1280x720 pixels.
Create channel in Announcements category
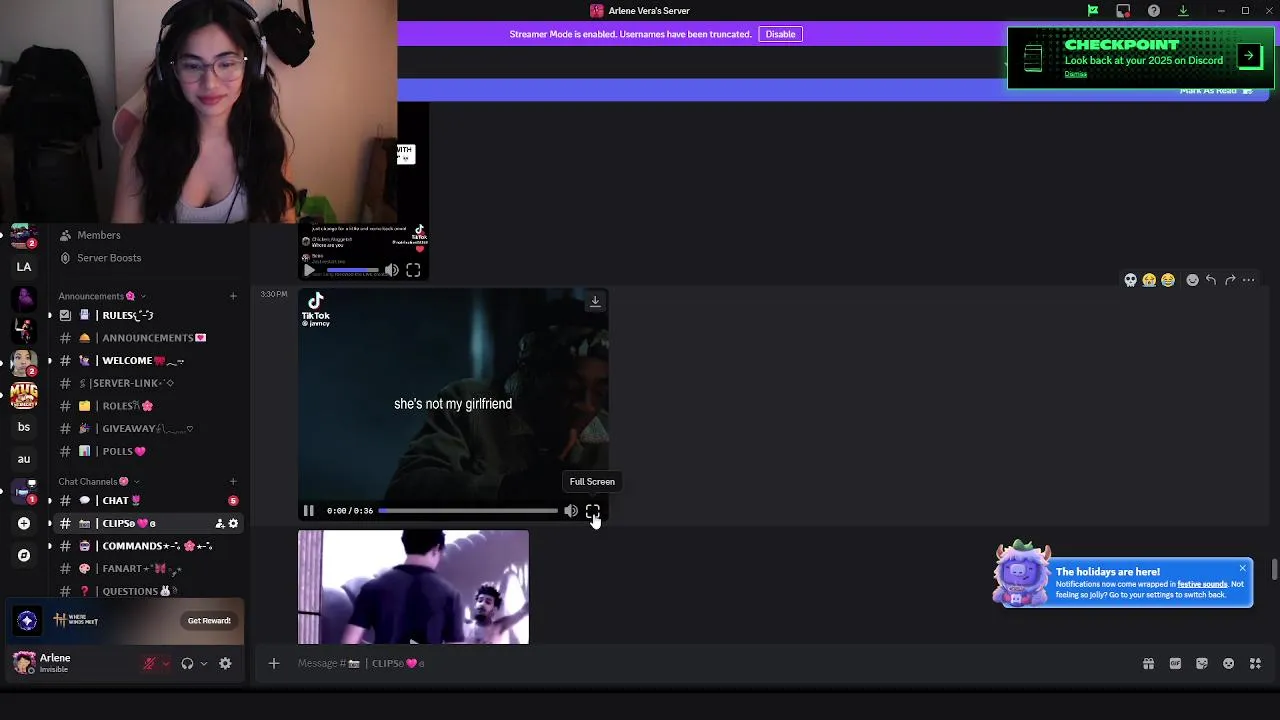point(233,296)
